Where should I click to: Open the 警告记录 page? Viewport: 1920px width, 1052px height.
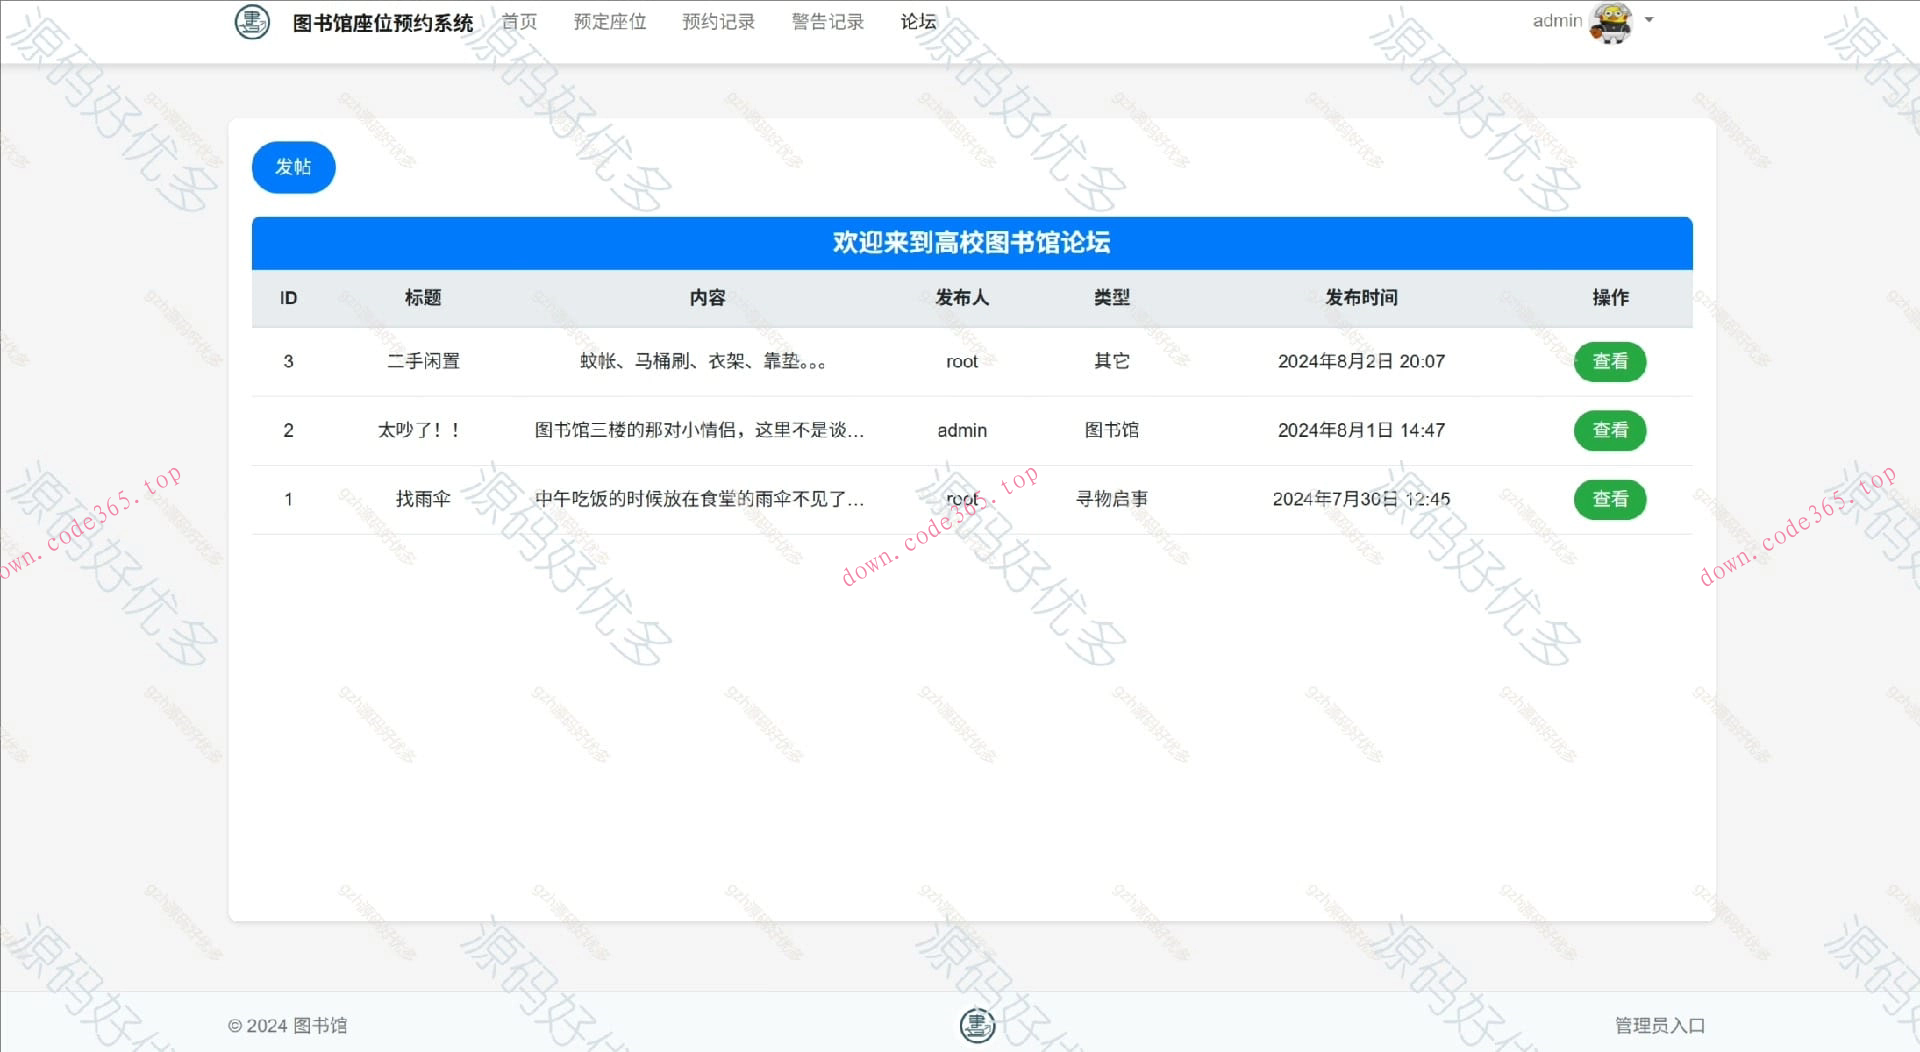click(x=827, y=21)
